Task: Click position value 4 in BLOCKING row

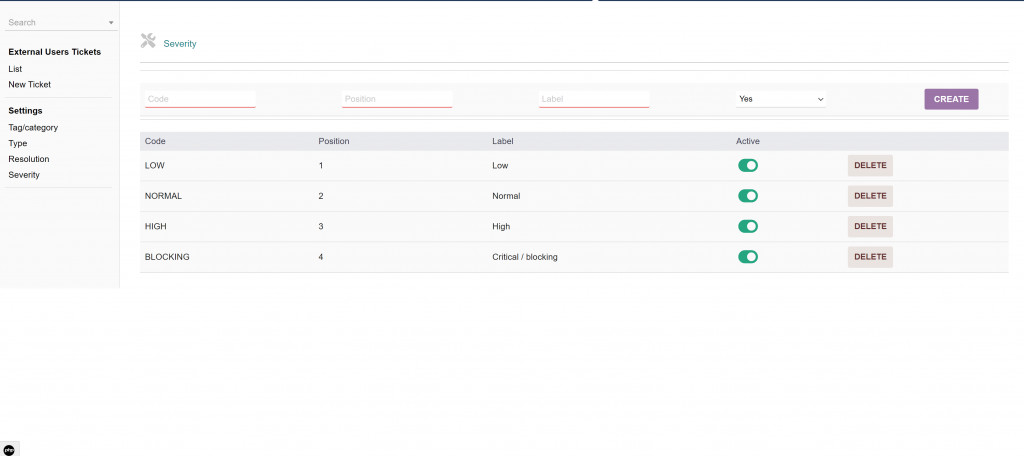Action: click(321, 257)
